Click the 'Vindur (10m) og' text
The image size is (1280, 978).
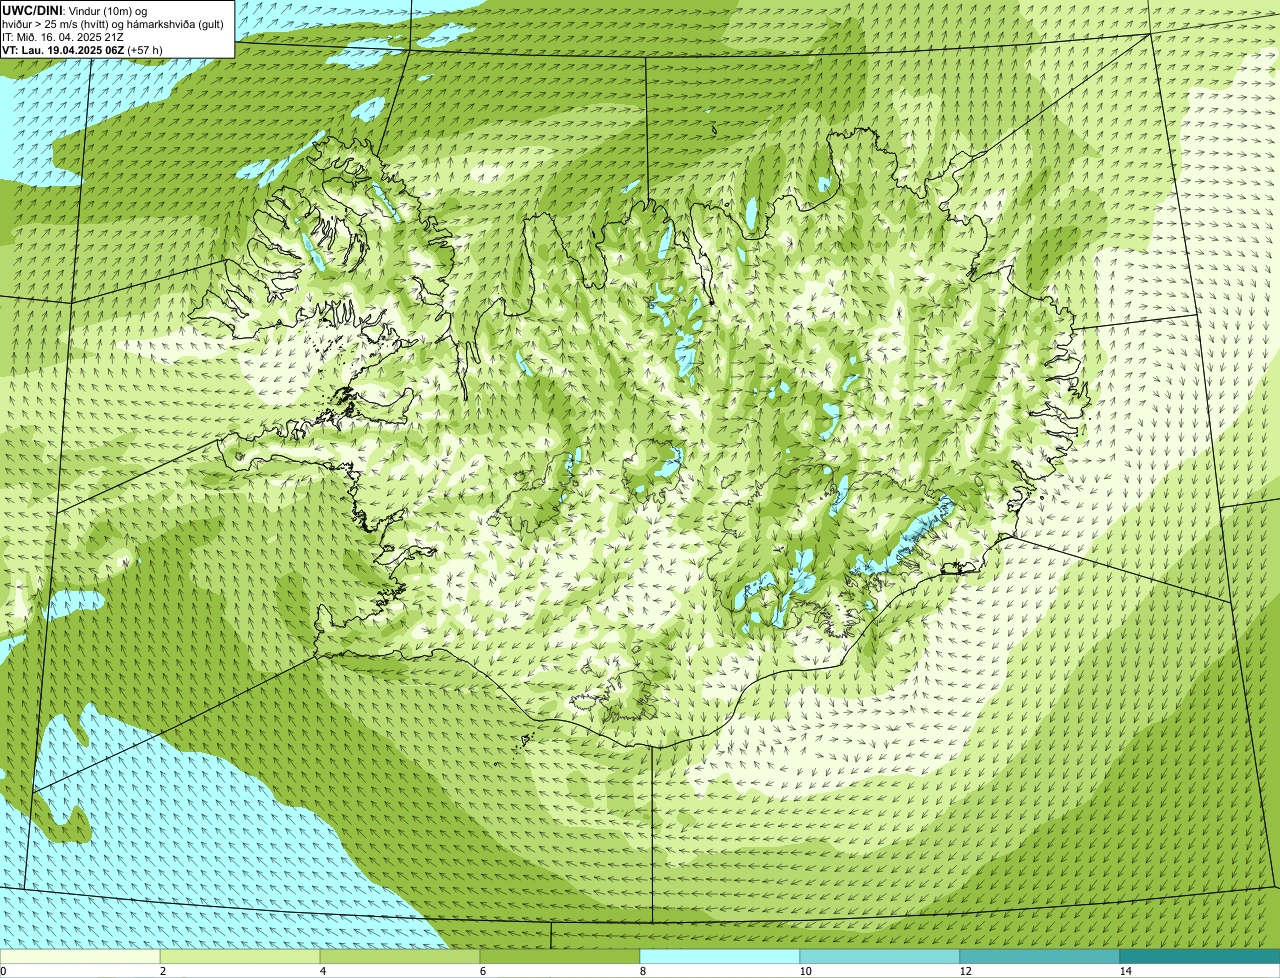coord(107,10)
